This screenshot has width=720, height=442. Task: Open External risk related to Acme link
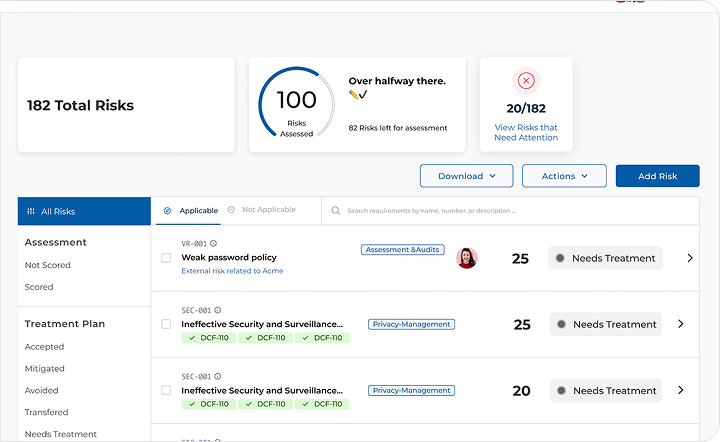pyautogui.click(x=232, y=271)
